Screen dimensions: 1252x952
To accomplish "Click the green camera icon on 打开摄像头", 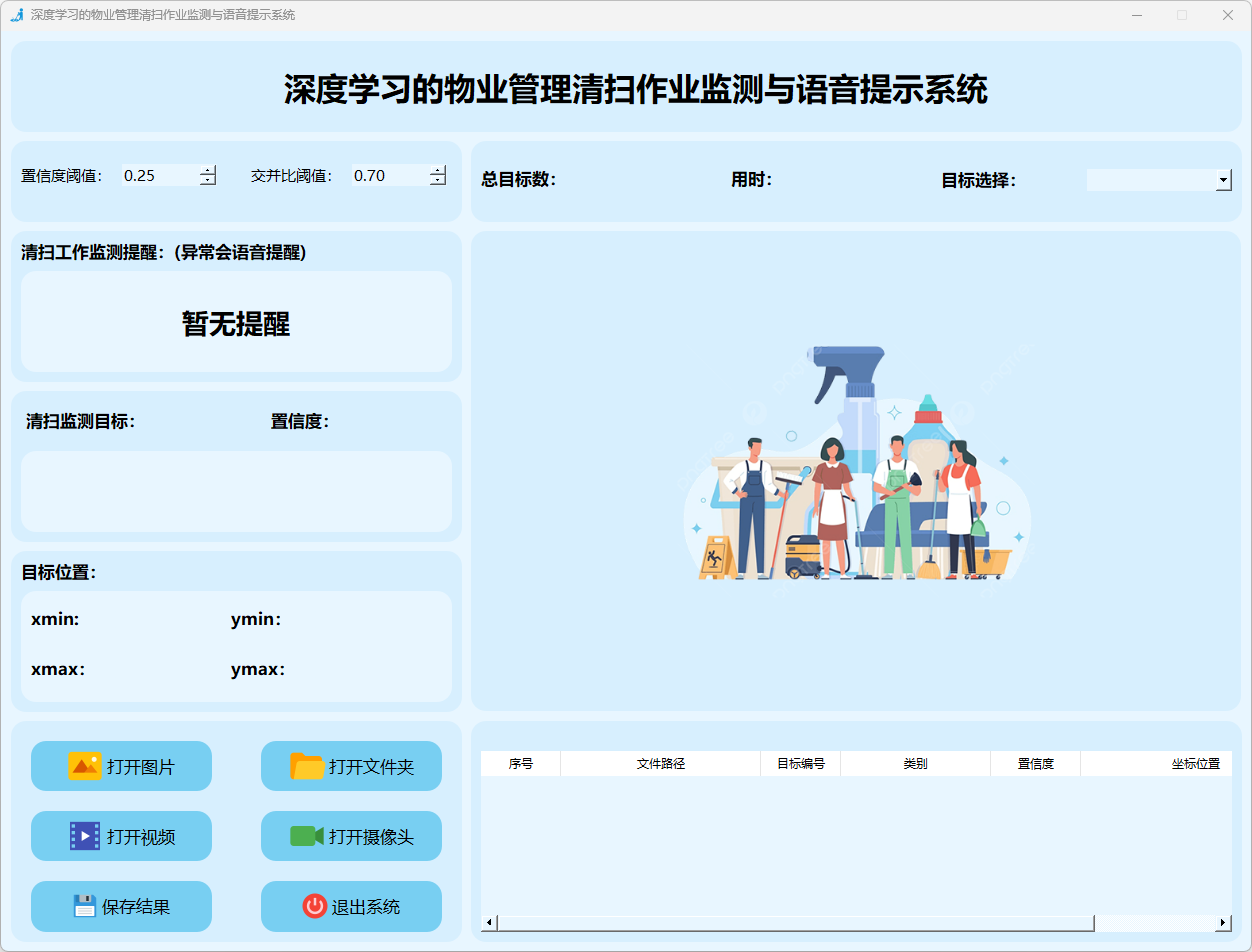I will (x=306, y=836).
